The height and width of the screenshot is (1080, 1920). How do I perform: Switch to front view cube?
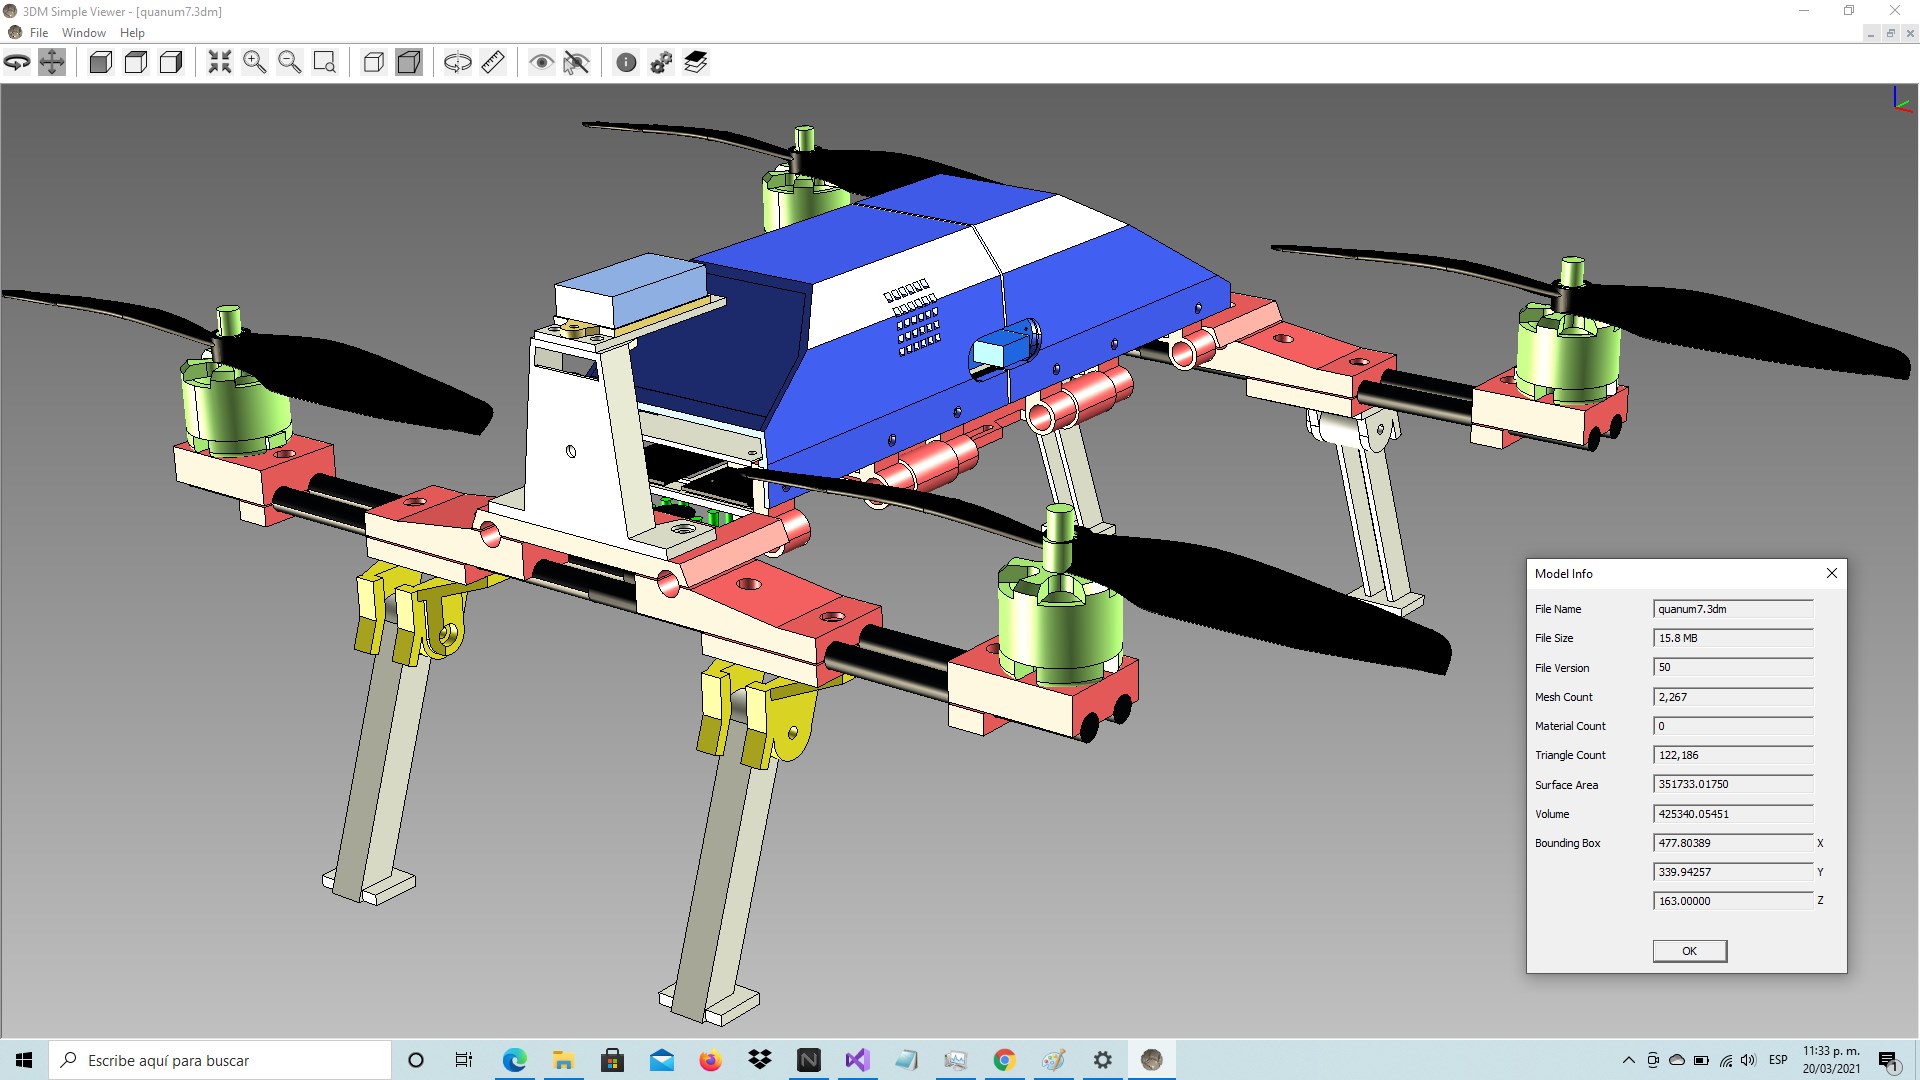pos(100,63)
